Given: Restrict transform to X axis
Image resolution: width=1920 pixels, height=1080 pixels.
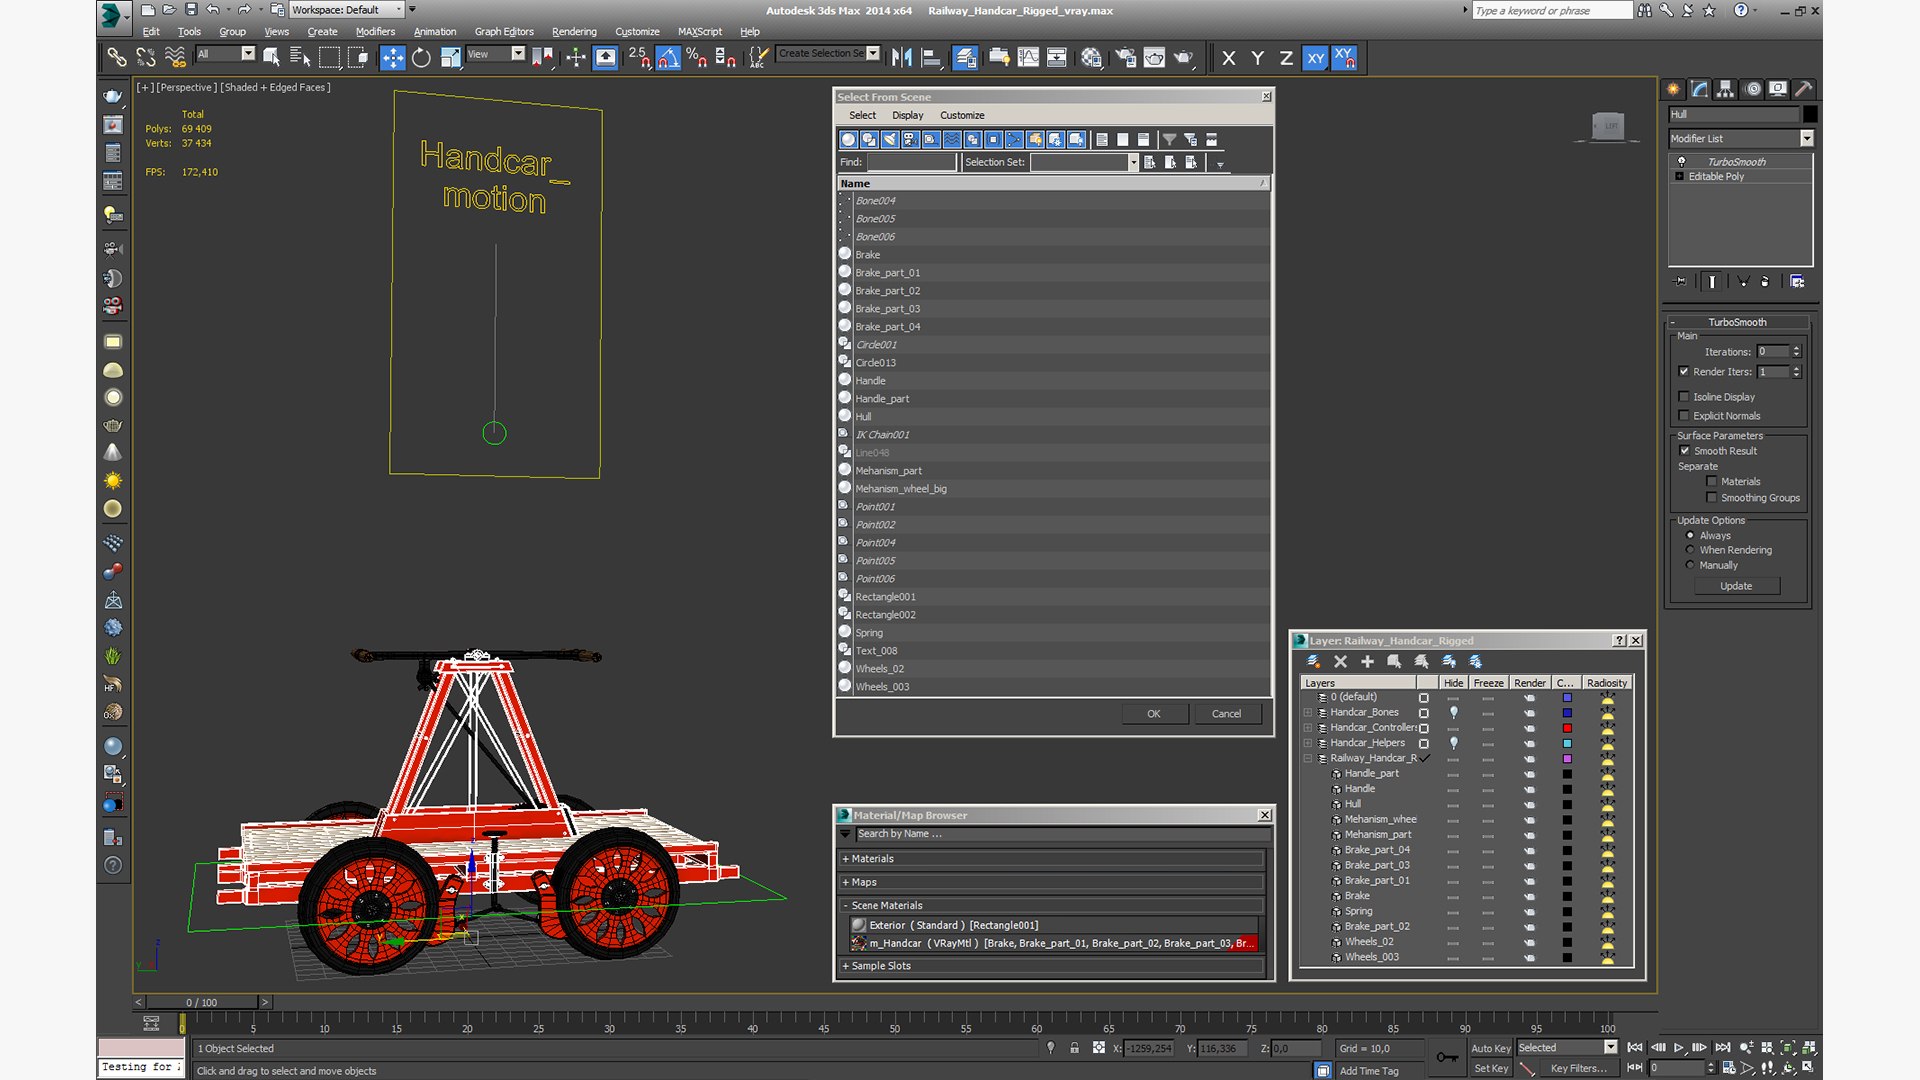Looking at the screenshot, I should point(1229,58).
